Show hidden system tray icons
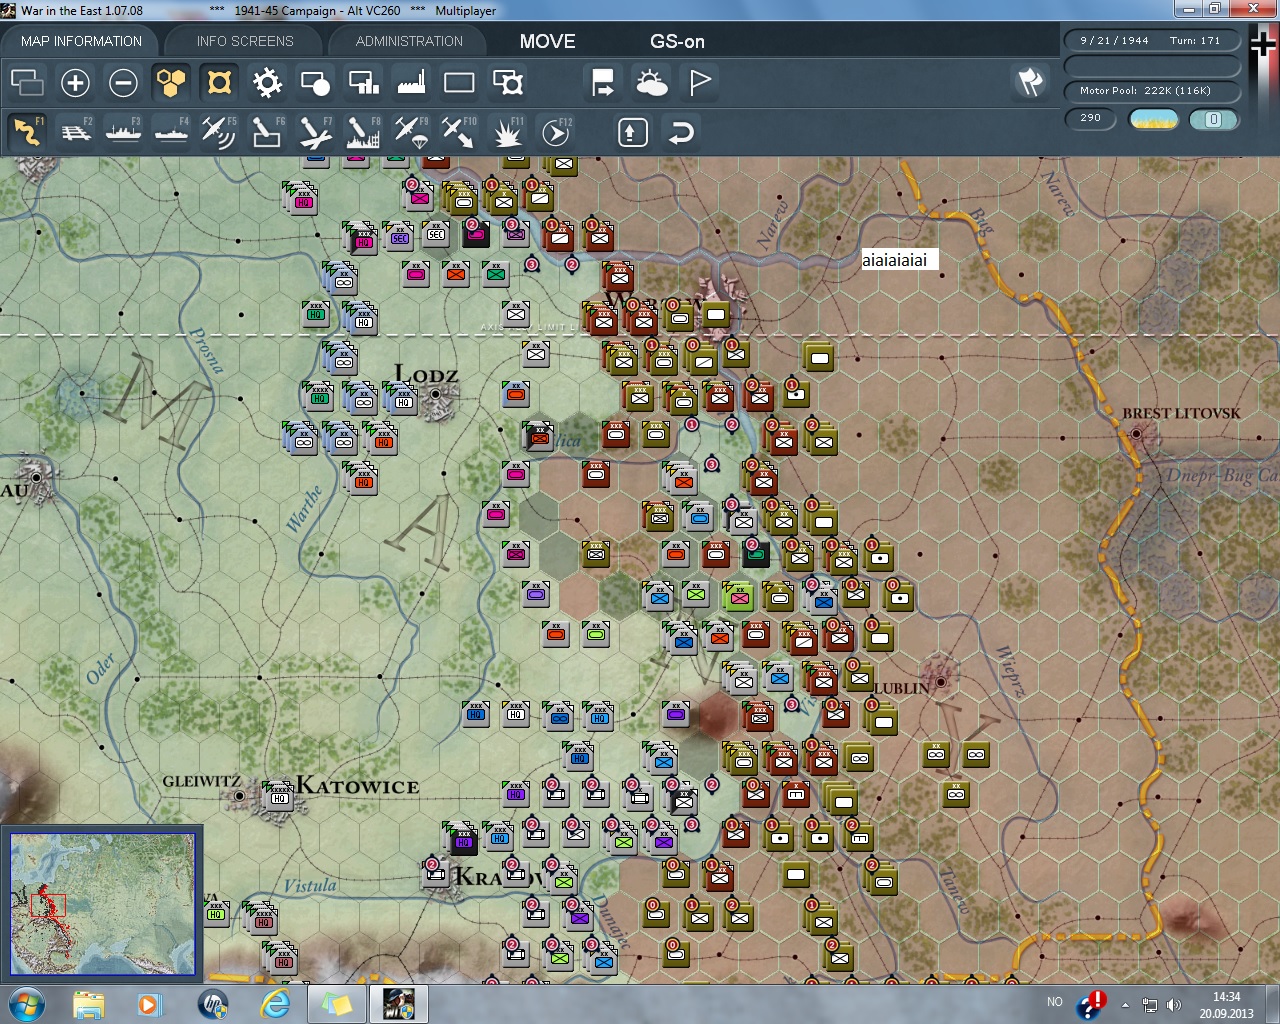The height and width of the screenshot is (1024, 1280). coord(1125,1004)
